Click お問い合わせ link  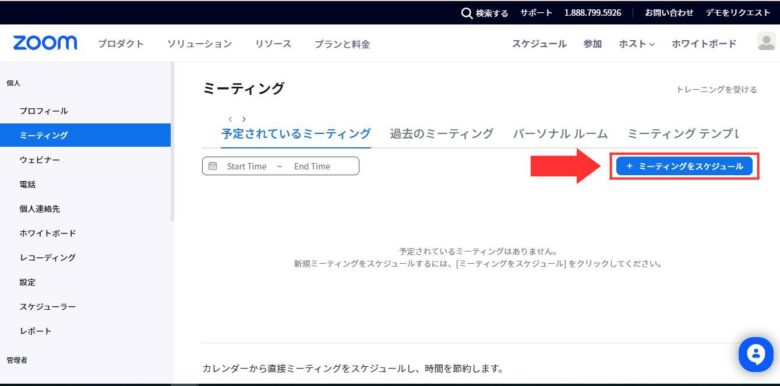pyautogui.click(x=669, y=13)
